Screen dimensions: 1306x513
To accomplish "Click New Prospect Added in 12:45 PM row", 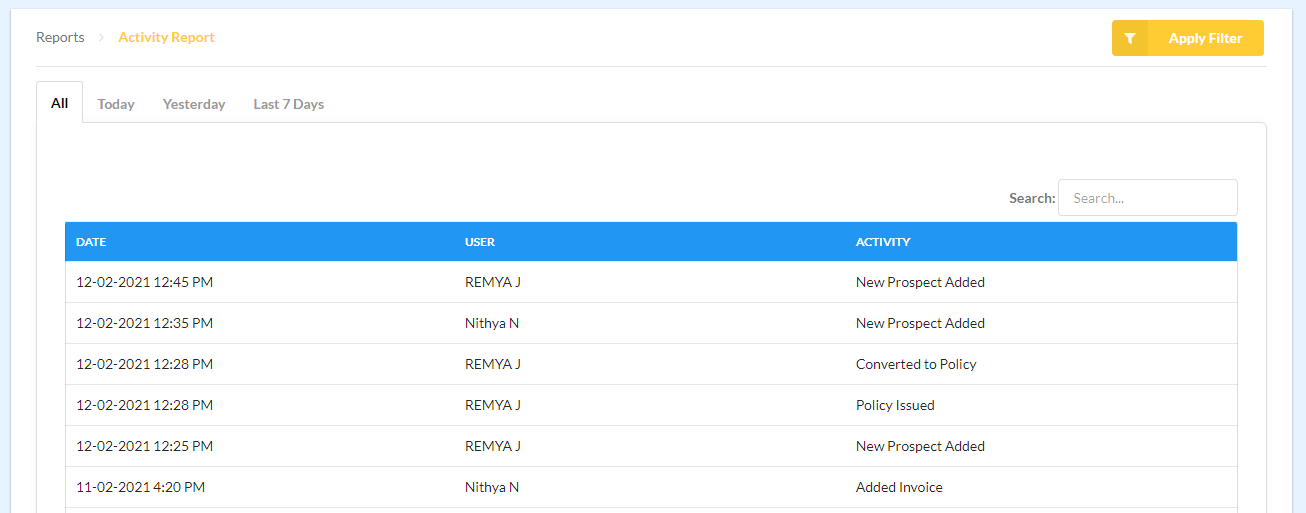I will pyautogui.click(x=920, y=282).
